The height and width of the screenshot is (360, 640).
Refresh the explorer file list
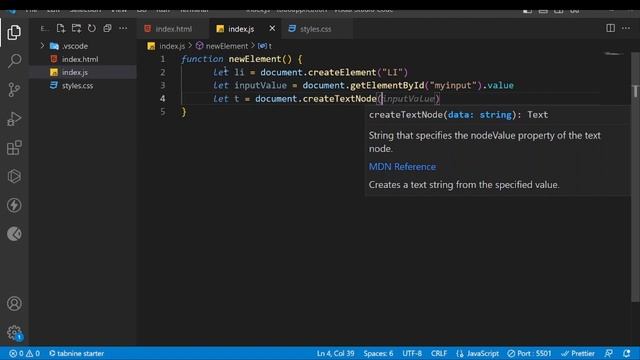tap(92, 28)
